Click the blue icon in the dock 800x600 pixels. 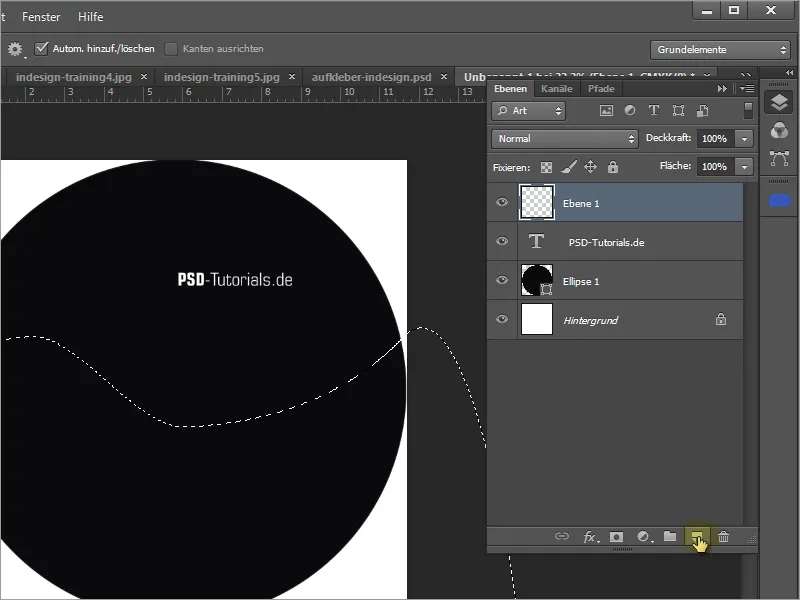click(780, 201)
